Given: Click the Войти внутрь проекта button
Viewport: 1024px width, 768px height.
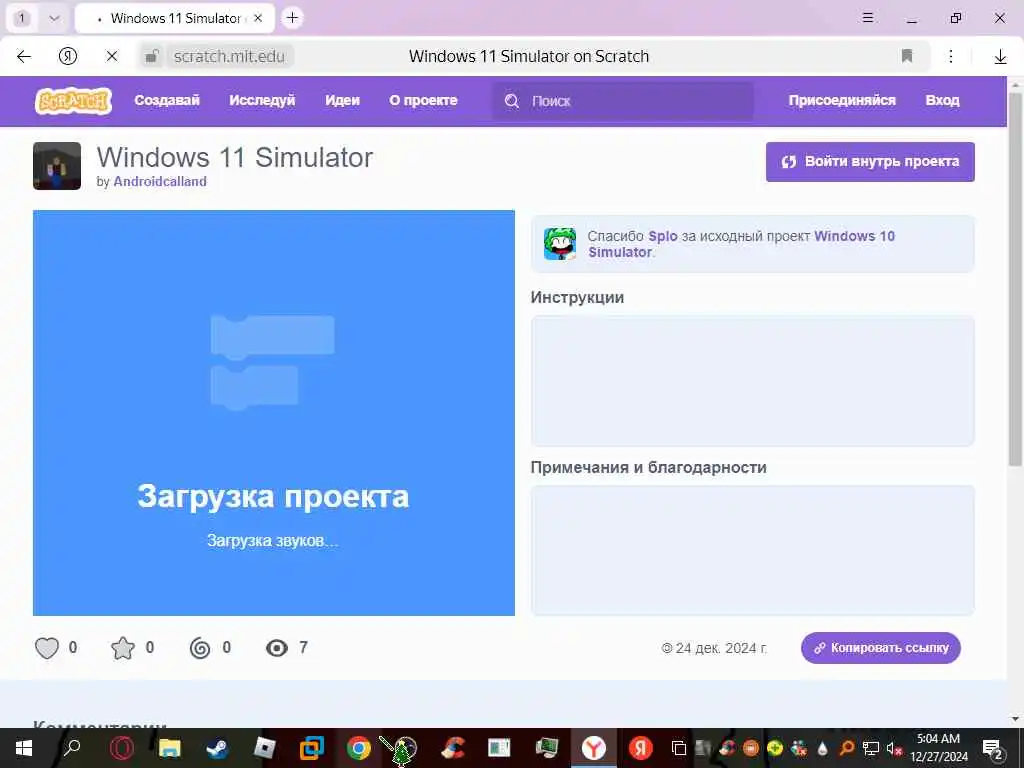Looking at the screenshot, I should pos(870,162).
